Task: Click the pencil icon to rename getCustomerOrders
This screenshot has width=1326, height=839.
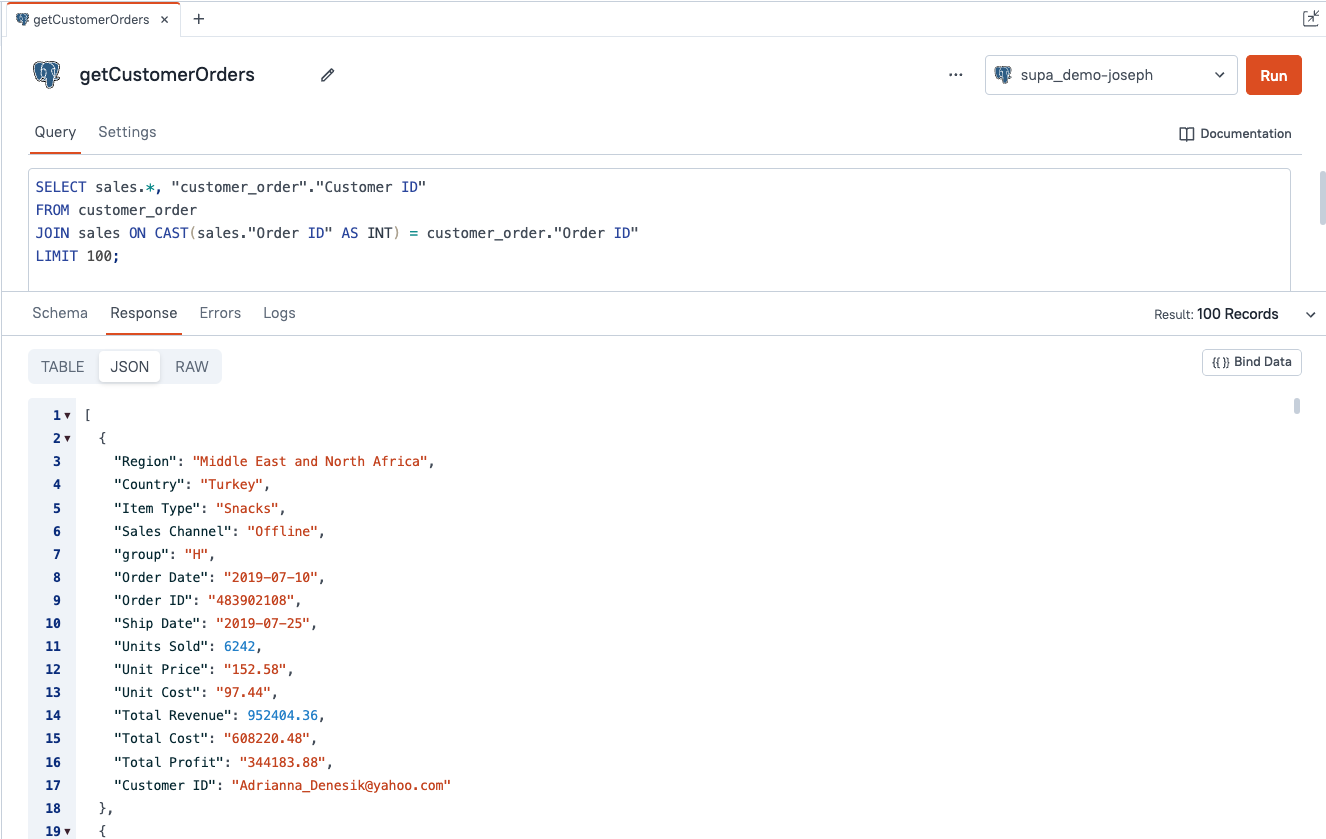Action: point(327,75)
